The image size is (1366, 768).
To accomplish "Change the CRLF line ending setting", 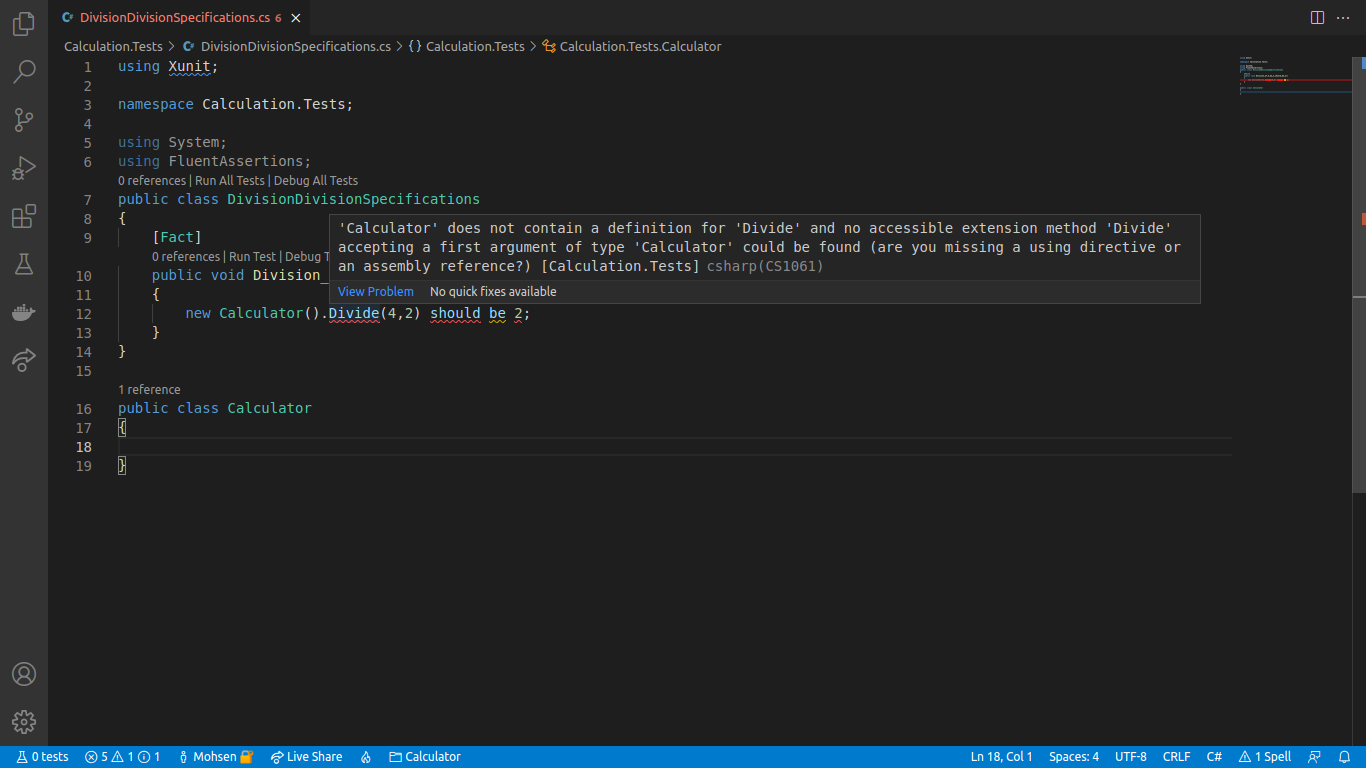I will pyautogui.click(x=1176, y=757).
